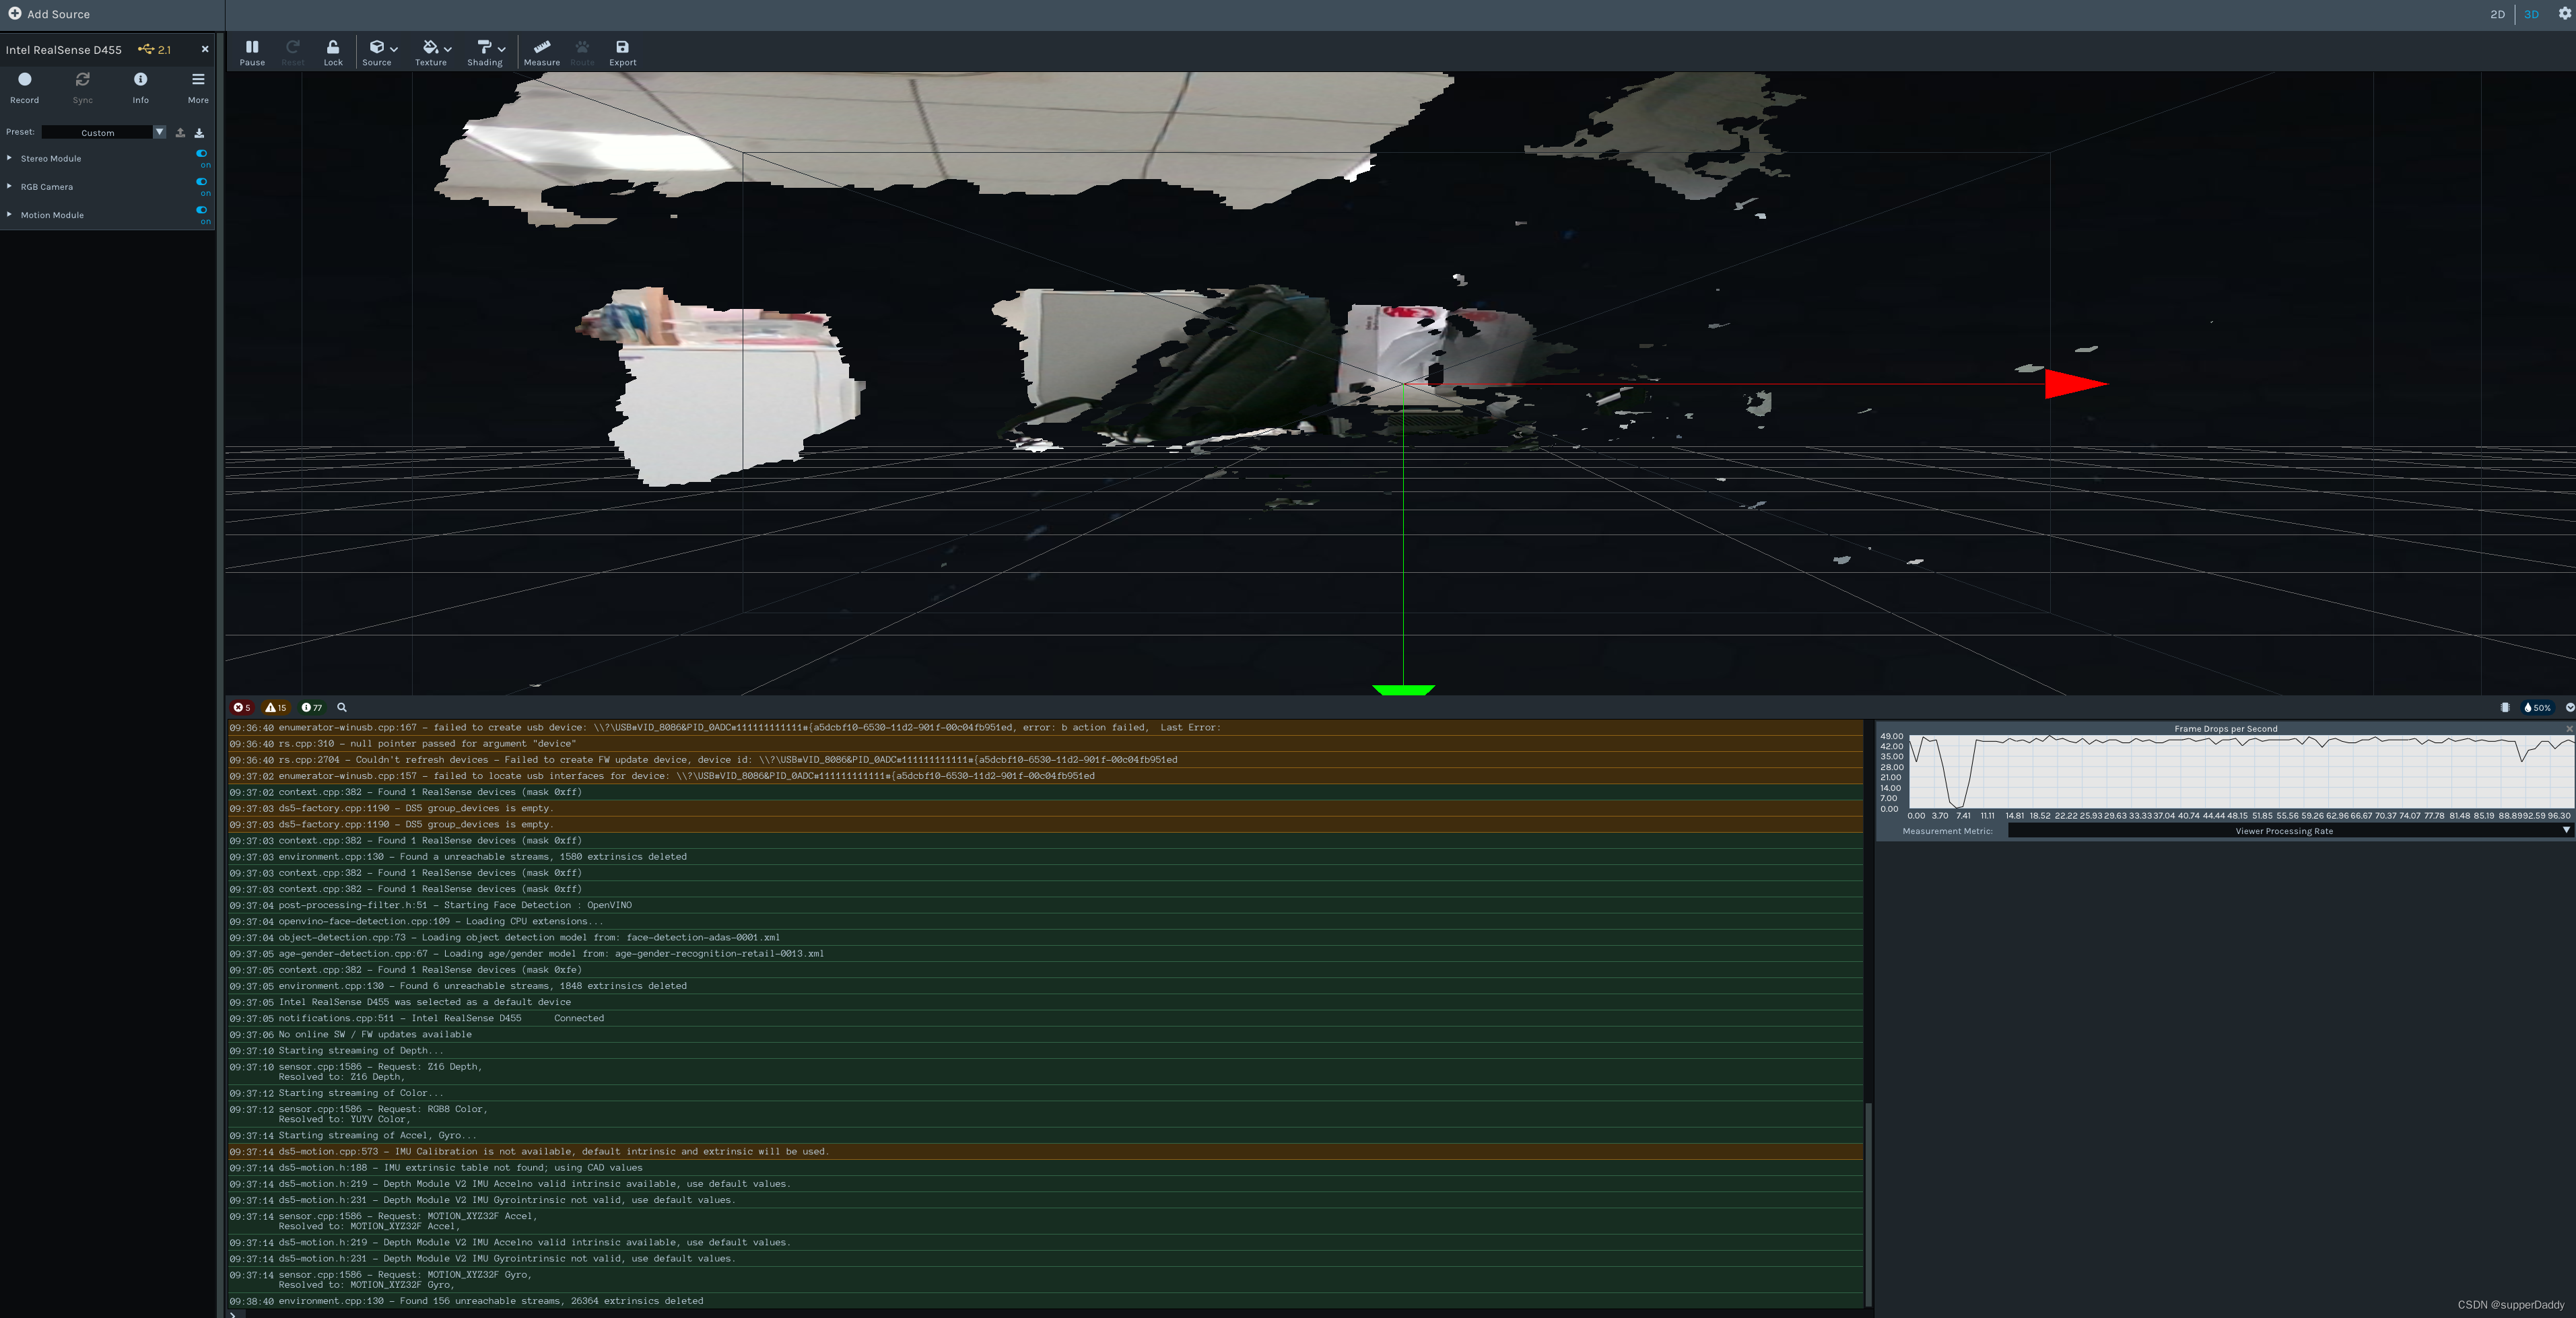
Task: Open the Preset Custom dropdown
Action: pos(159,132)
